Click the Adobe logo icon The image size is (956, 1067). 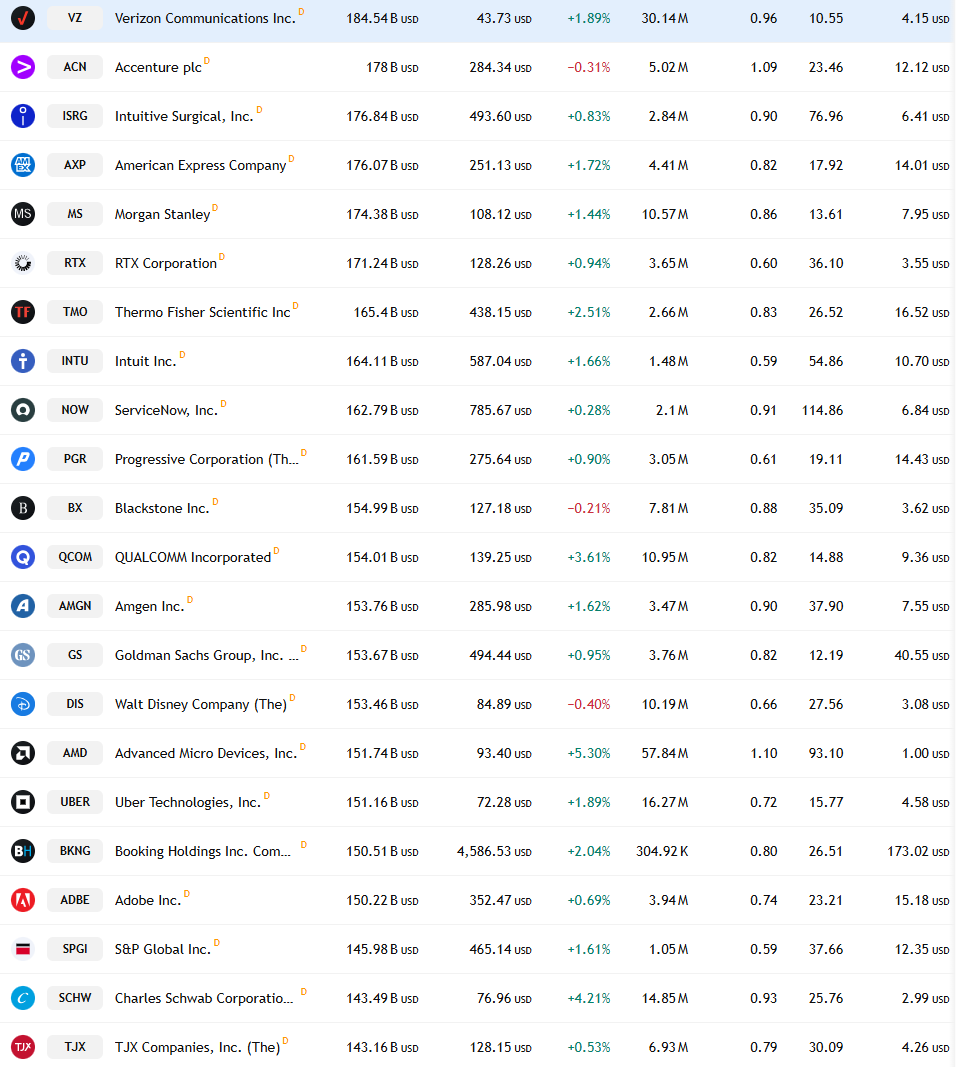[22, 900]
